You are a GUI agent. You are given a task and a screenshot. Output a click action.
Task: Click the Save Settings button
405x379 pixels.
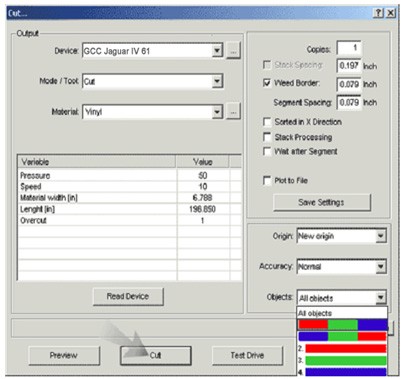[322, 202]
